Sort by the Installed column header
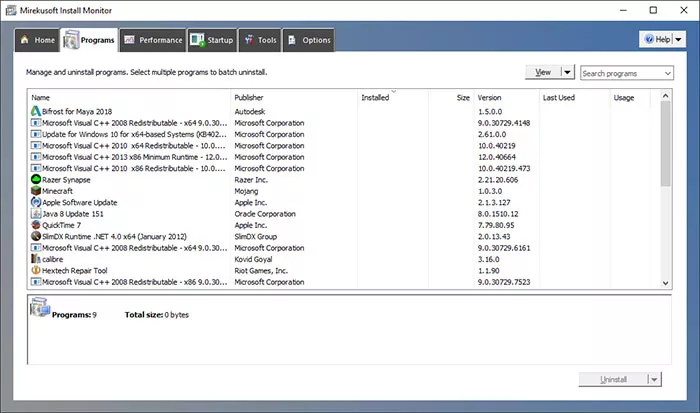700x413 pixels. (x=393, y=97)
